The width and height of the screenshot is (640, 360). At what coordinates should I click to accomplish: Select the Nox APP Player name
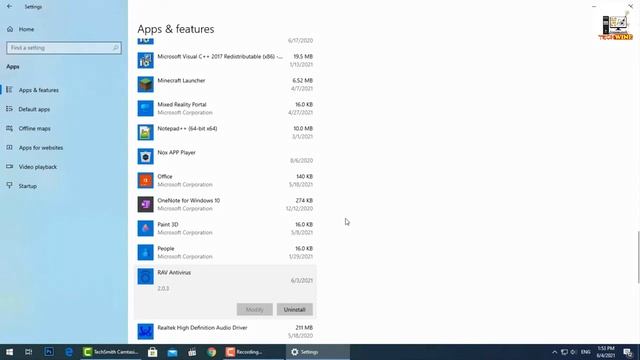tap(176, 152)
